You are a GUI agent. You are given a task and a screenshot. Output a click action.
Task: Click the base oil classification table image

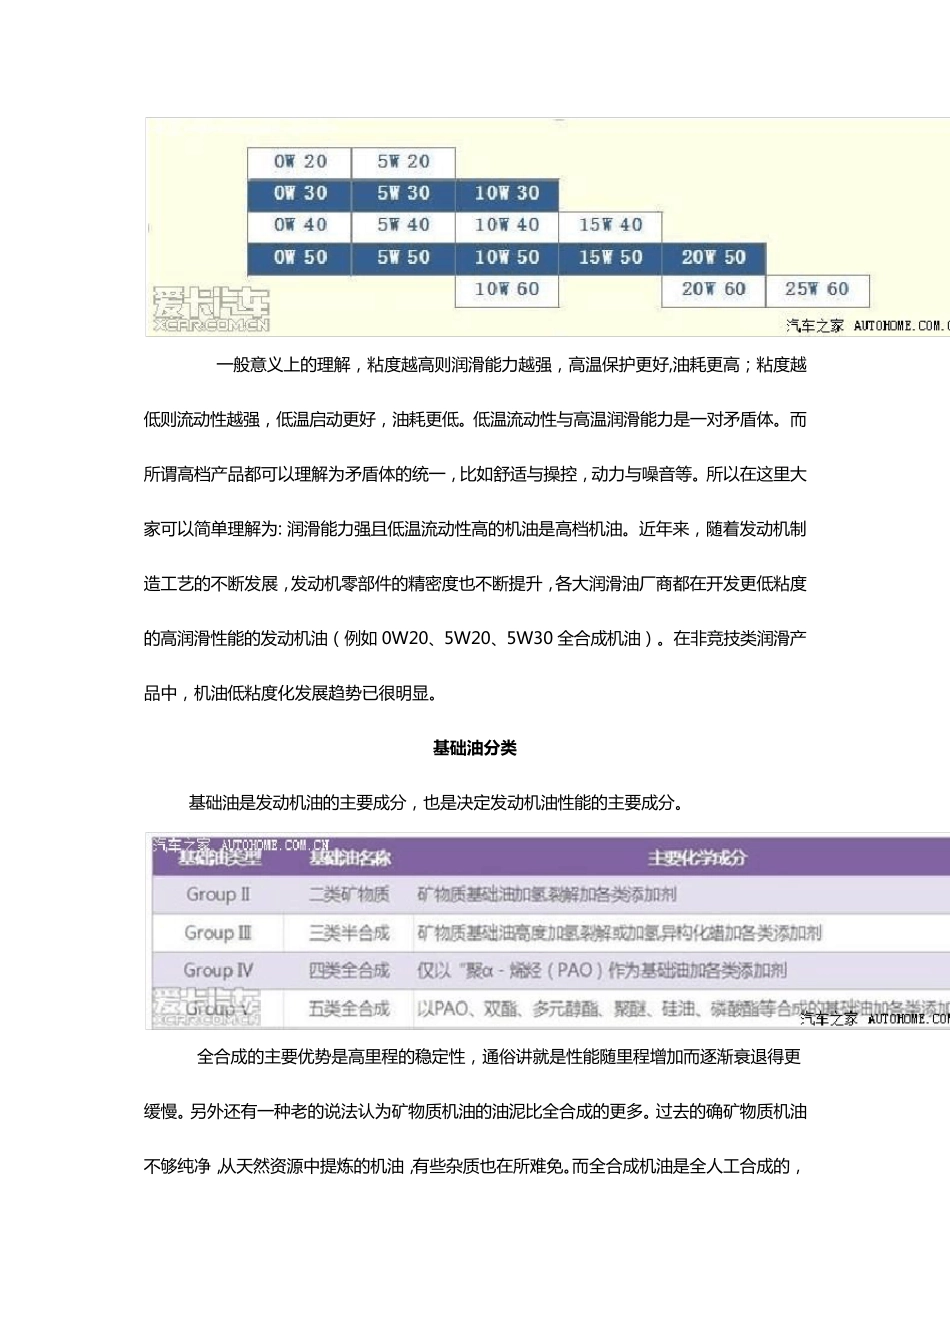point(547,931)
